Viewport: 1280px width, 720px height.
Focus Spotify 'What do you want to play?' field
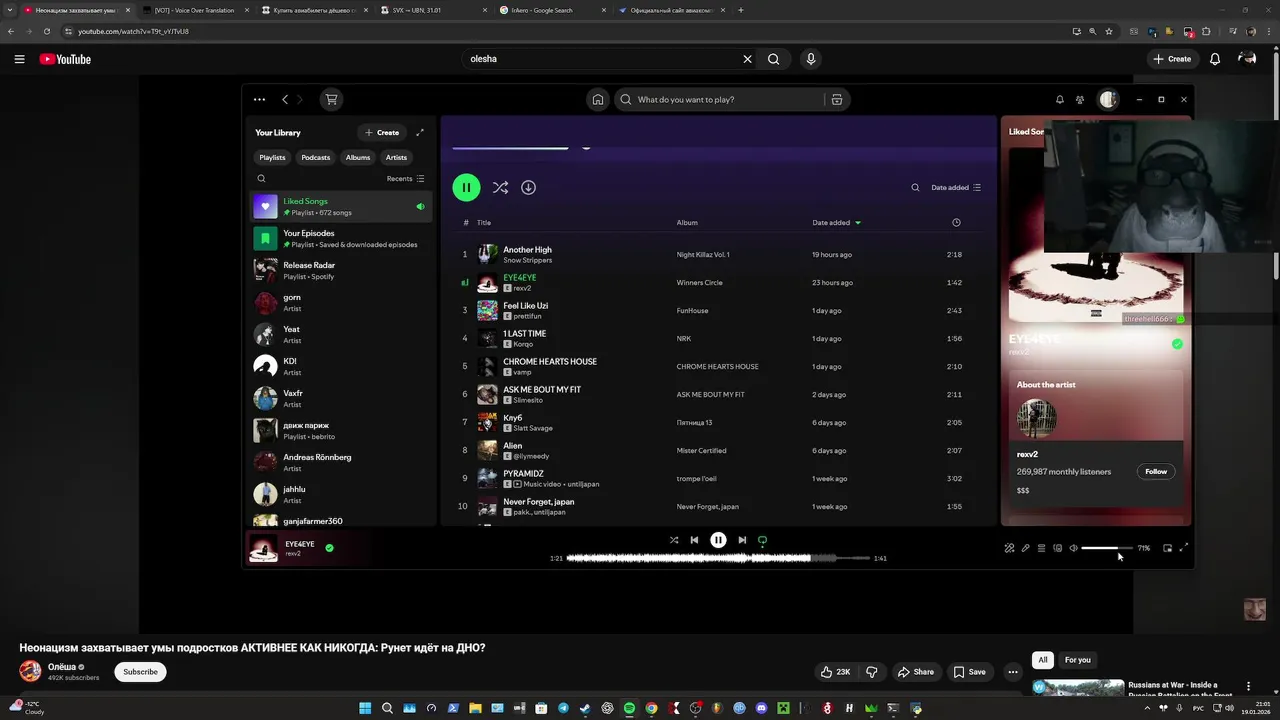click(x=720, y=99)
